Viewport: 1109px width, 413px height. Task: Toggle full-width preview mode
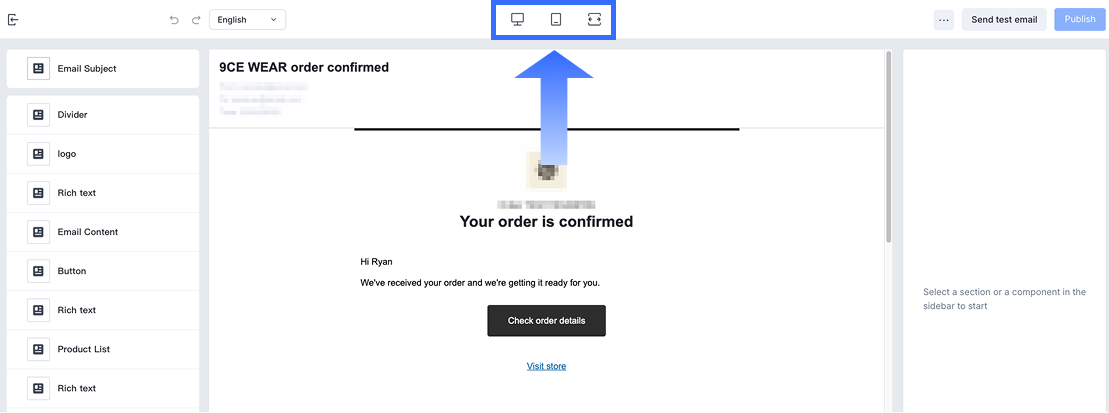594,20
